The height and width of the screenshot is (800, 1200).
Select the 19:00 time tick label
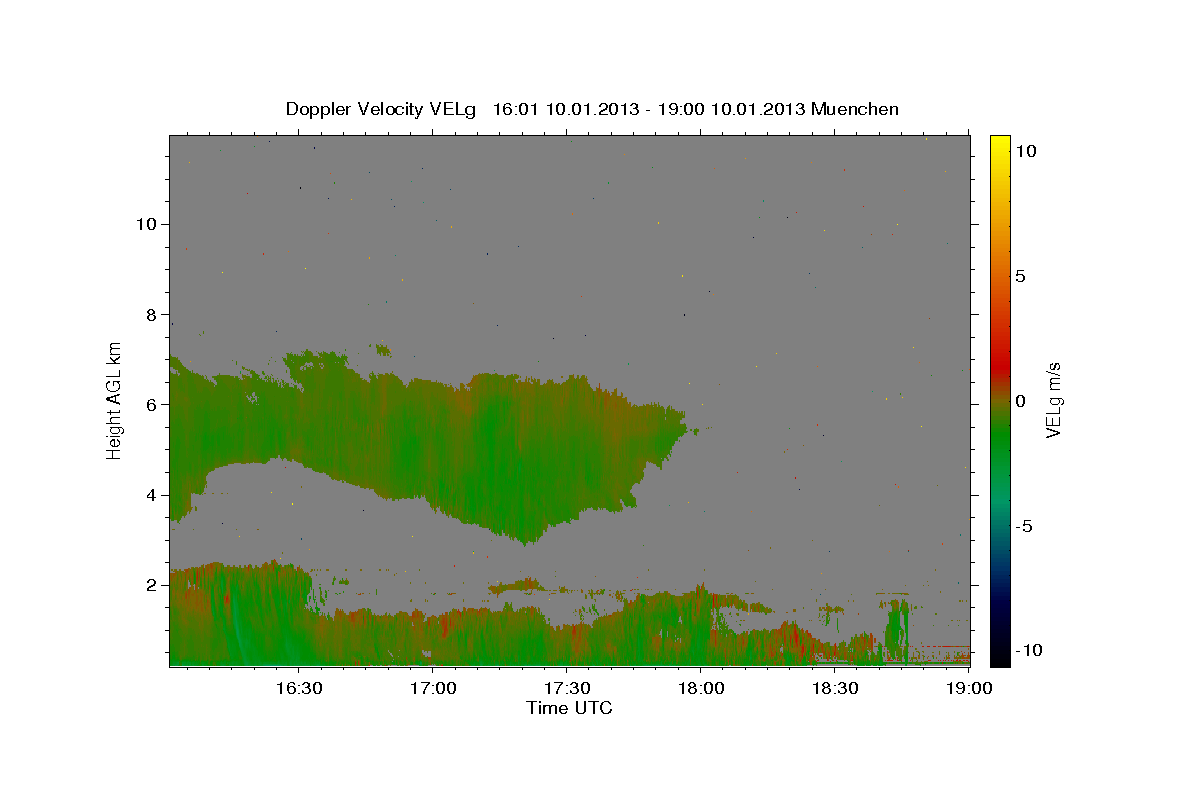[x=969, y=688]
